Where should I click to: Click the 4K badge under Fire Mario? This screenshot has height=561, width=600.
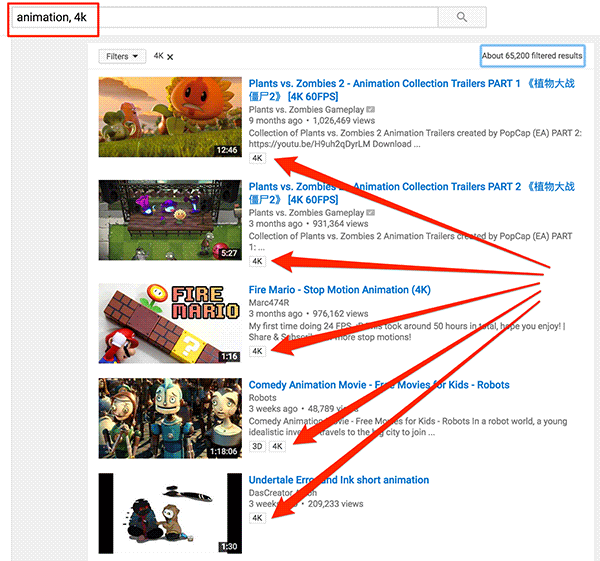pyautogui.click(x=257, y=351)
